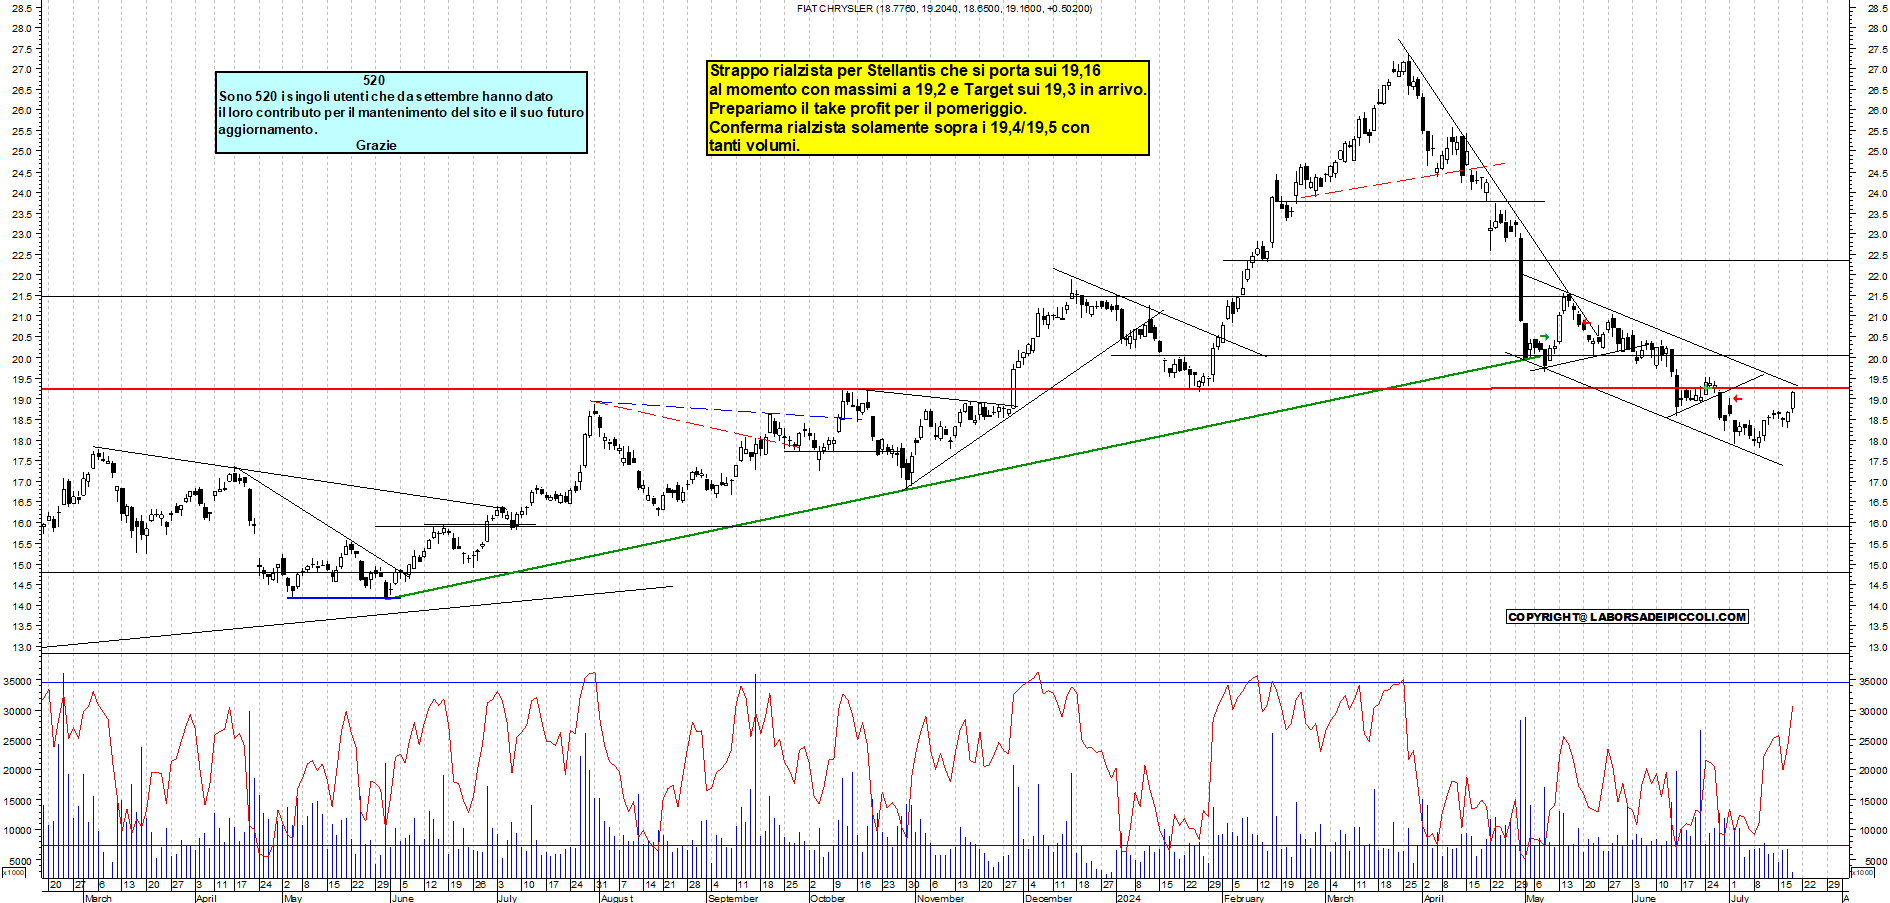
Task: Click the 'August' month label on time axis
Action: (616, 898)
